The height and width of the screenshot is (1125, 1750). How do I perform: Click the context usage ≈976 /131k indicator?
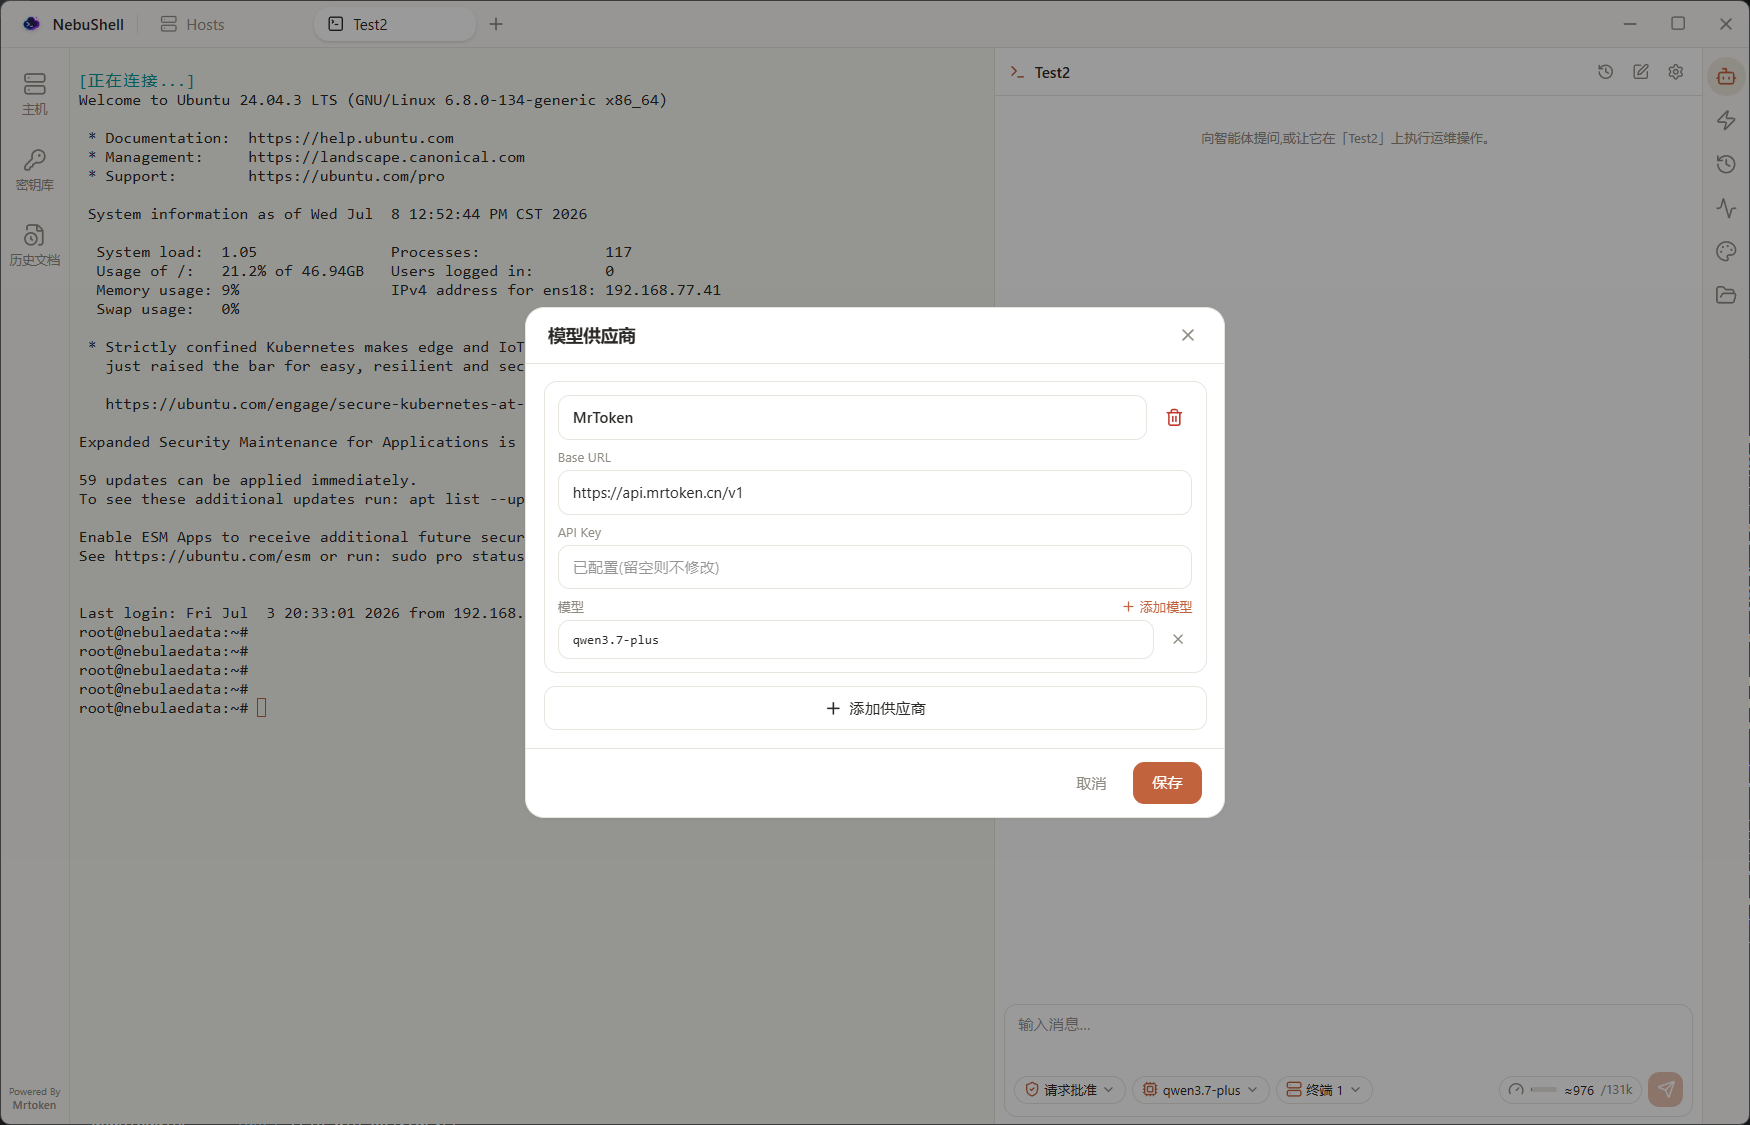1570,1090
